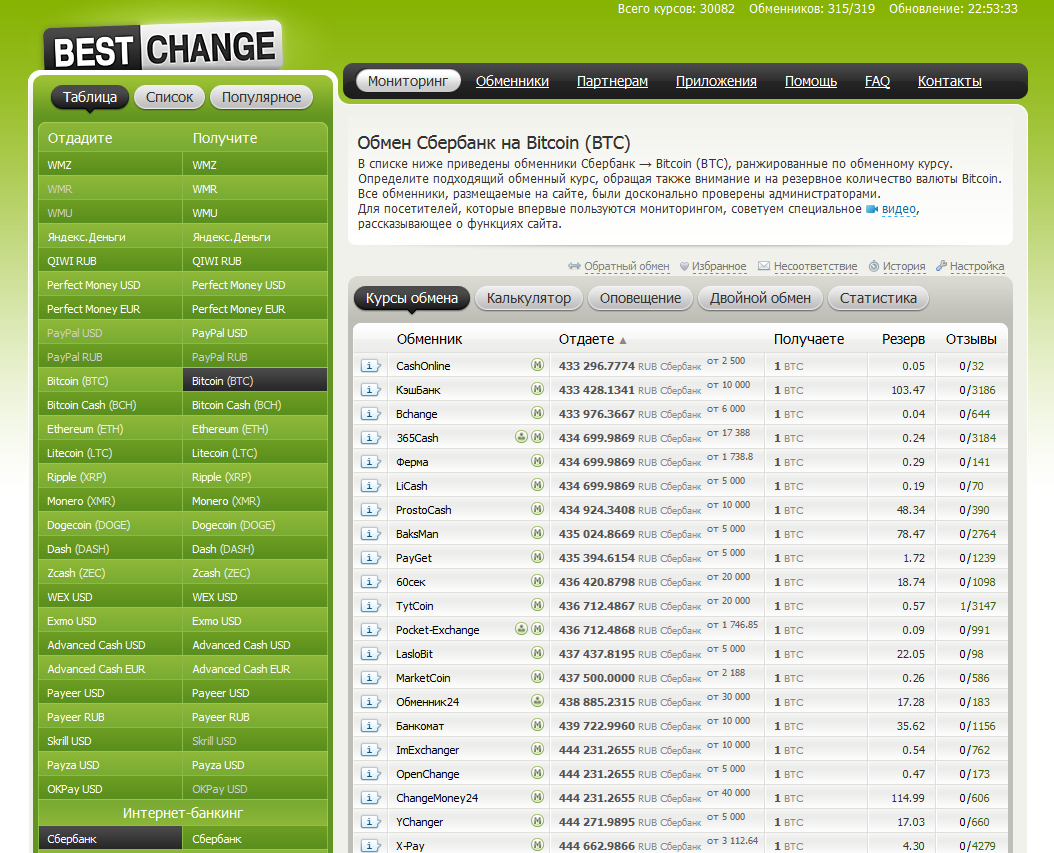Viewport: 1054px width, 853px height.
Task: Click the wrench icon next to Настройка
Action: 941,266
